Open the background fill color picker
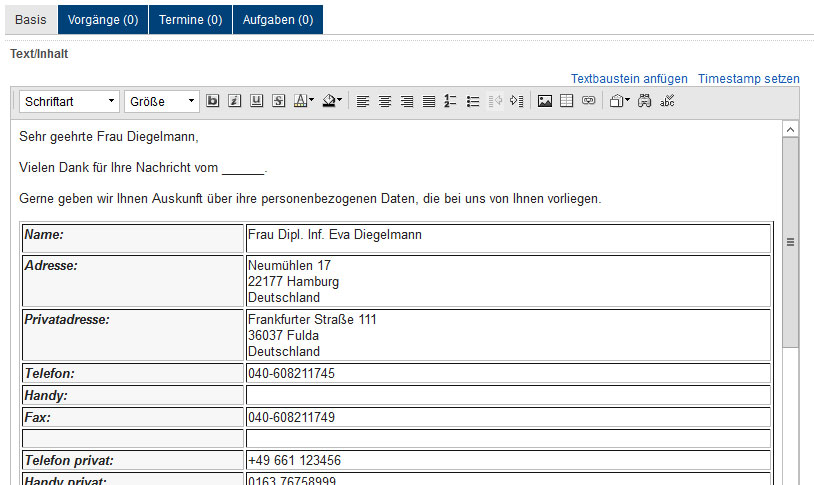 tap(332, 101)
